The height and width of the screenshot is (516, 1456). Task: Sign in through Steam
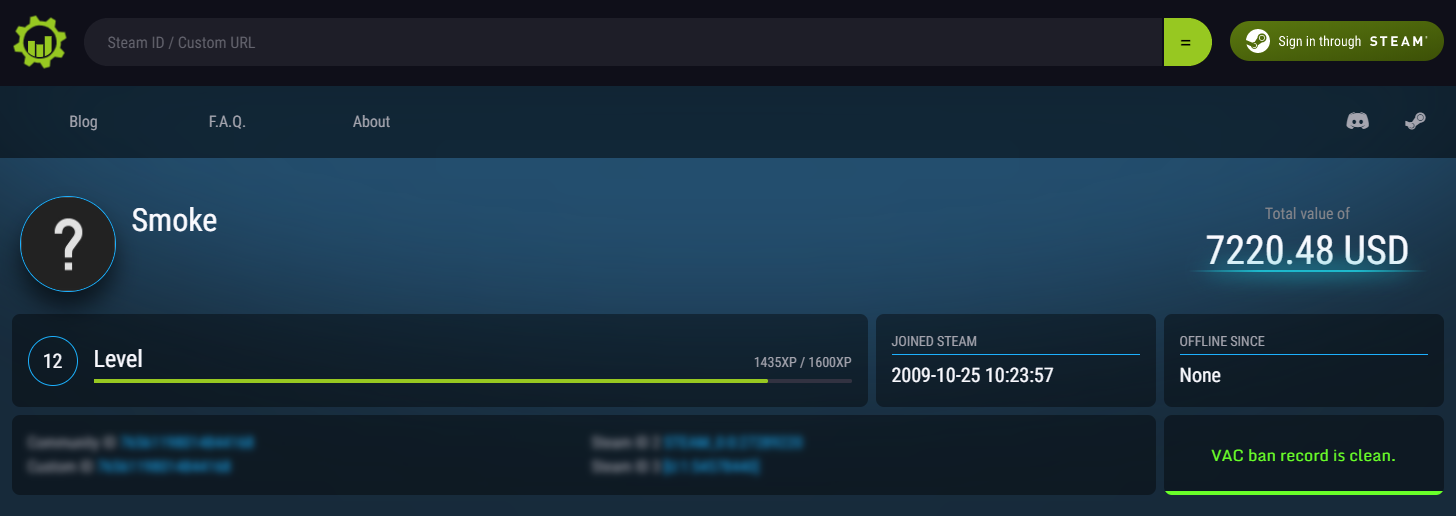click(1337, 42)
